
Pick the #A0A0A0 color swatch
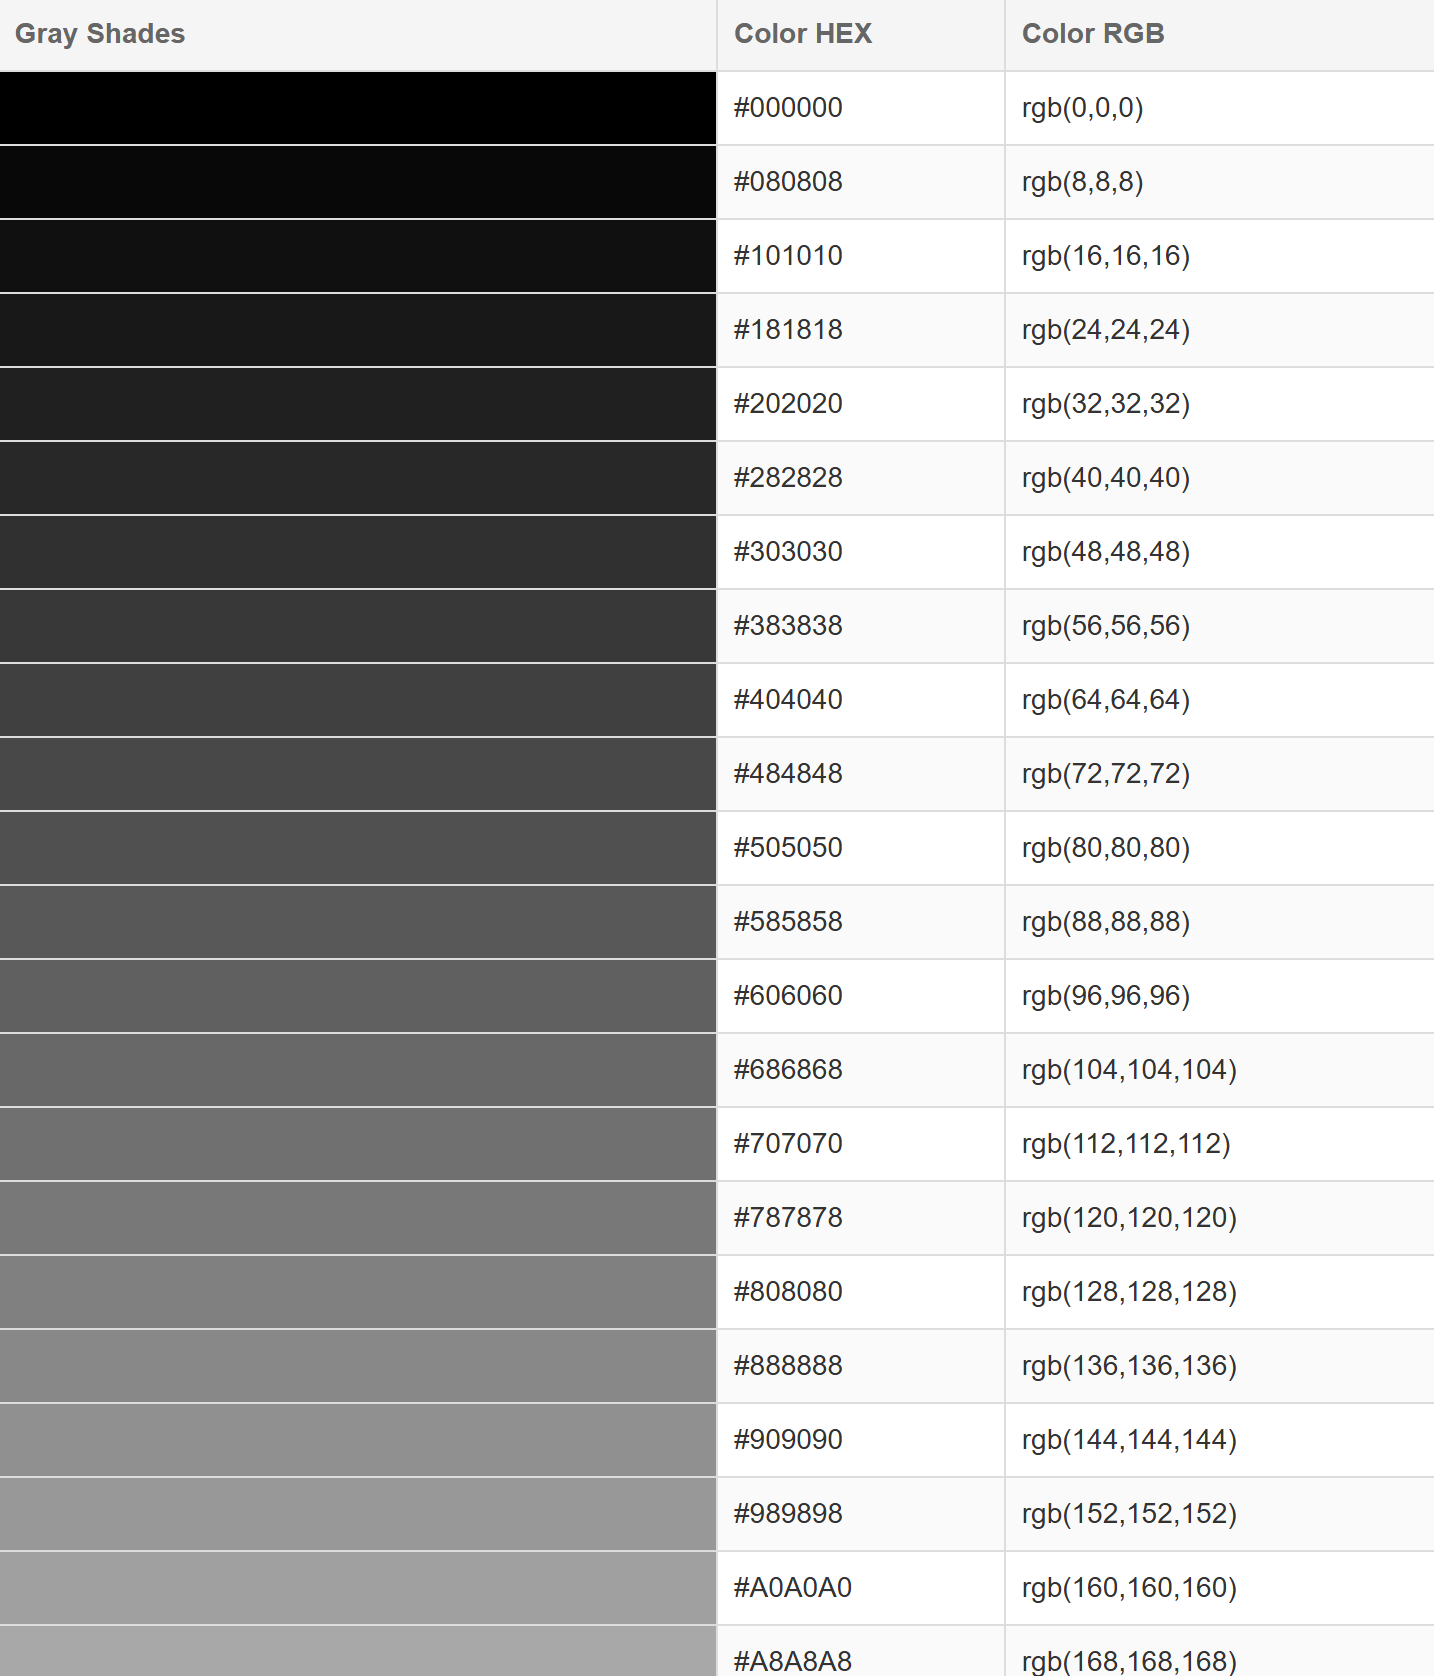coord(358,1588)
